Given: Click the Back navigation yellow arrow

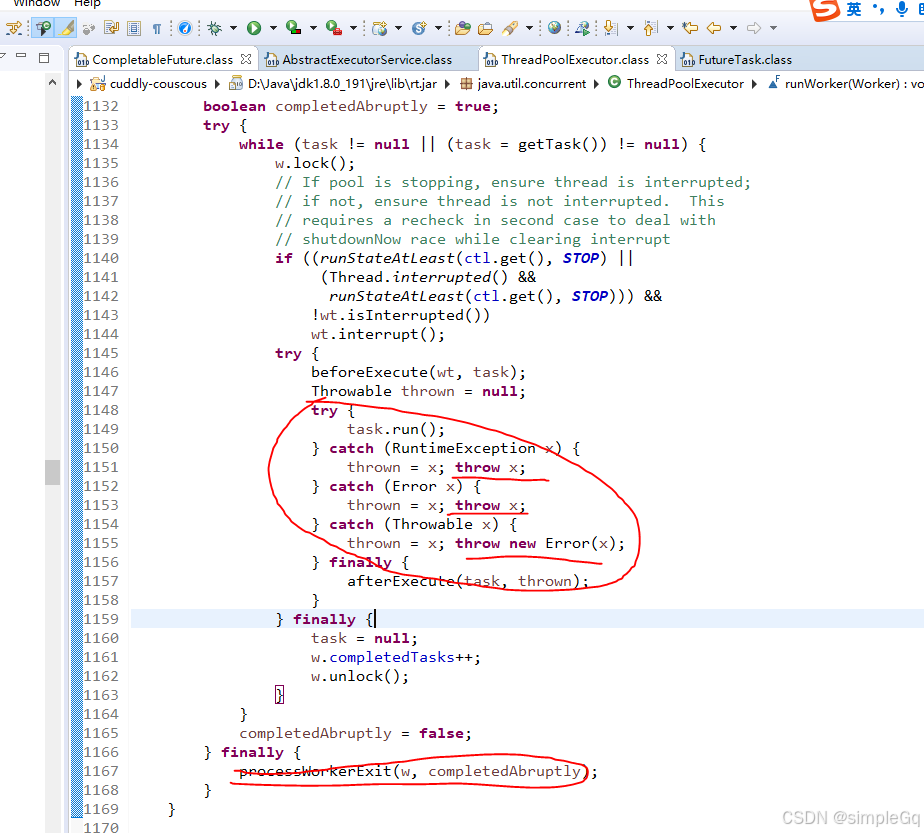Looking at the screenshot, I should 714,28.
